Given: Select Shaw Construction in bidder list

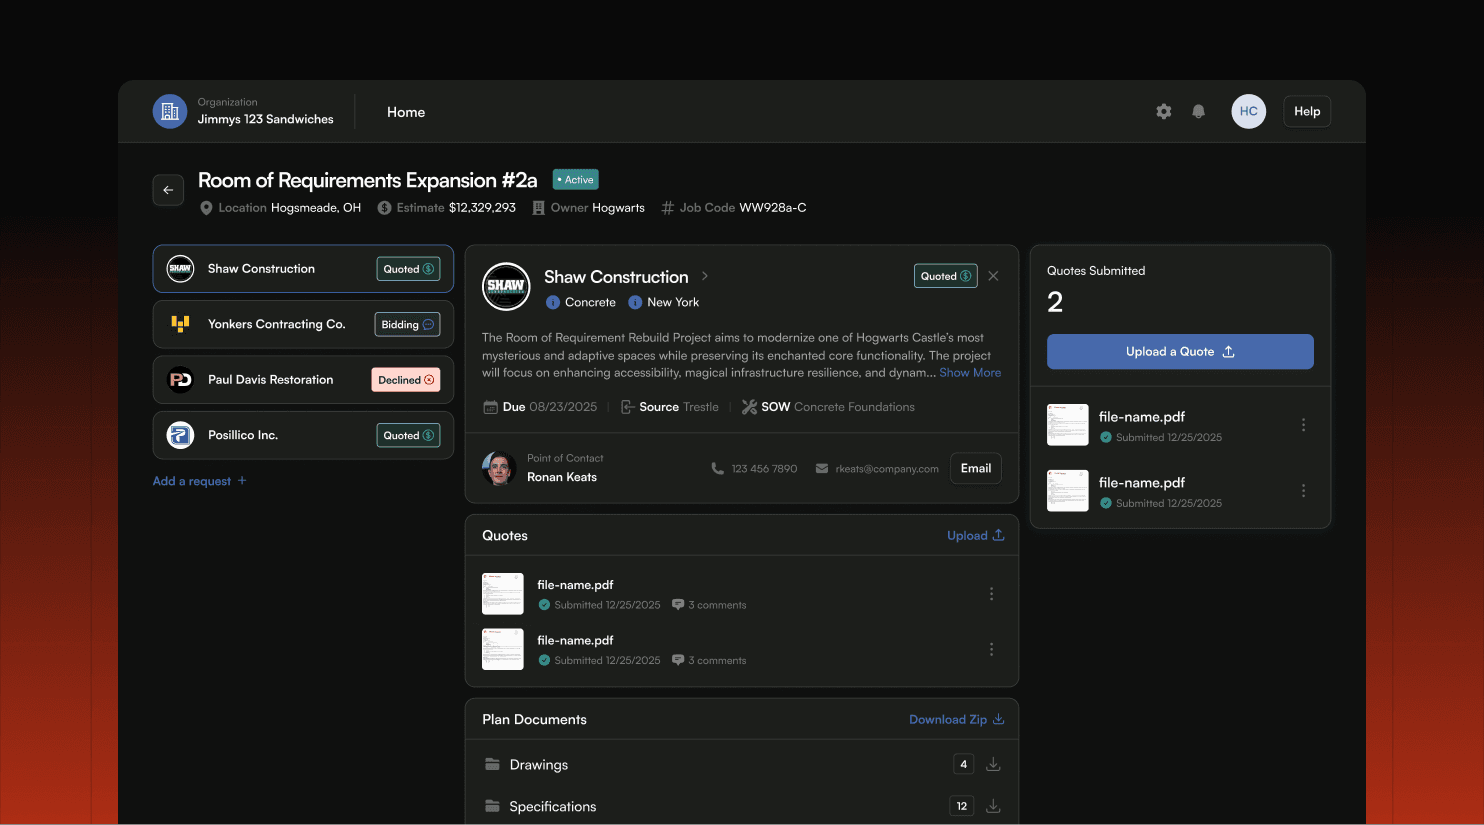Looking at the screenshot, I should (303, 269).
